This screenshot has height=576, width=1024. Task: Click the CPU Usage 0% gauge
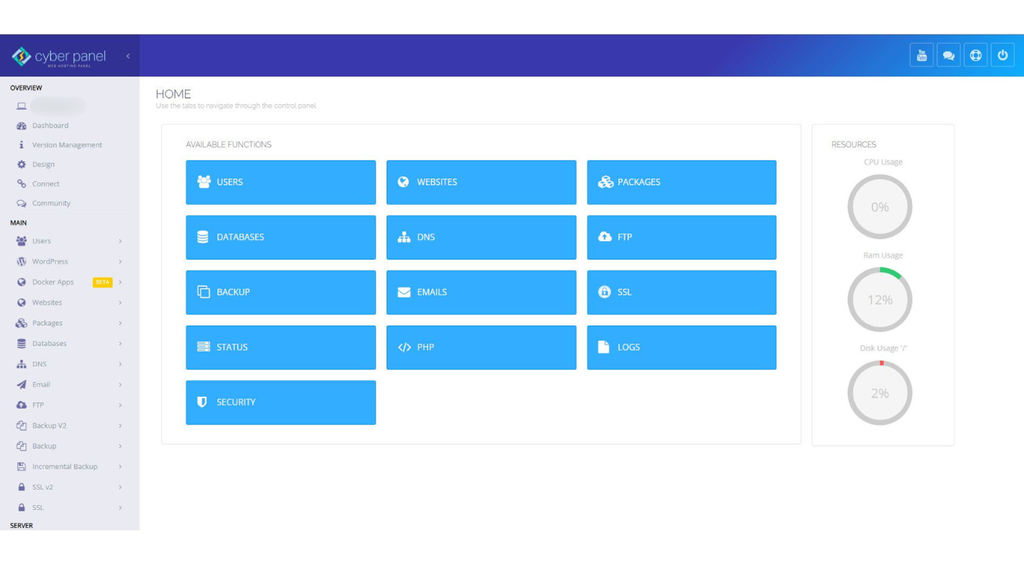coord(880,207)
